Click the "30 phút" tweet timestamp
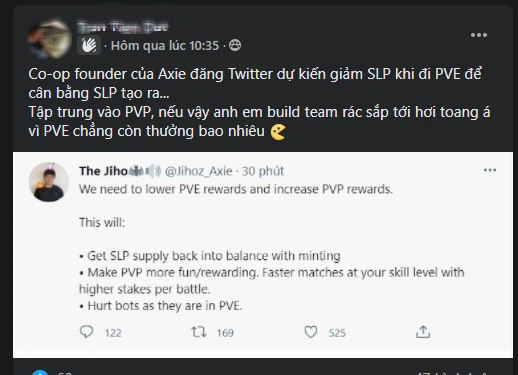The image size is (518, 375). click(x=263, y=171)
